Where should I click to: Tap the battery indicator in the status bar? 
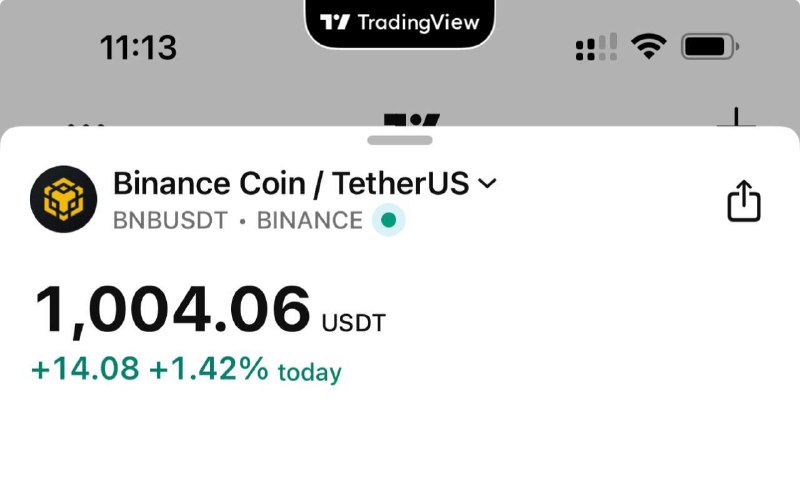pyautogui.click(x=710, y=47)
